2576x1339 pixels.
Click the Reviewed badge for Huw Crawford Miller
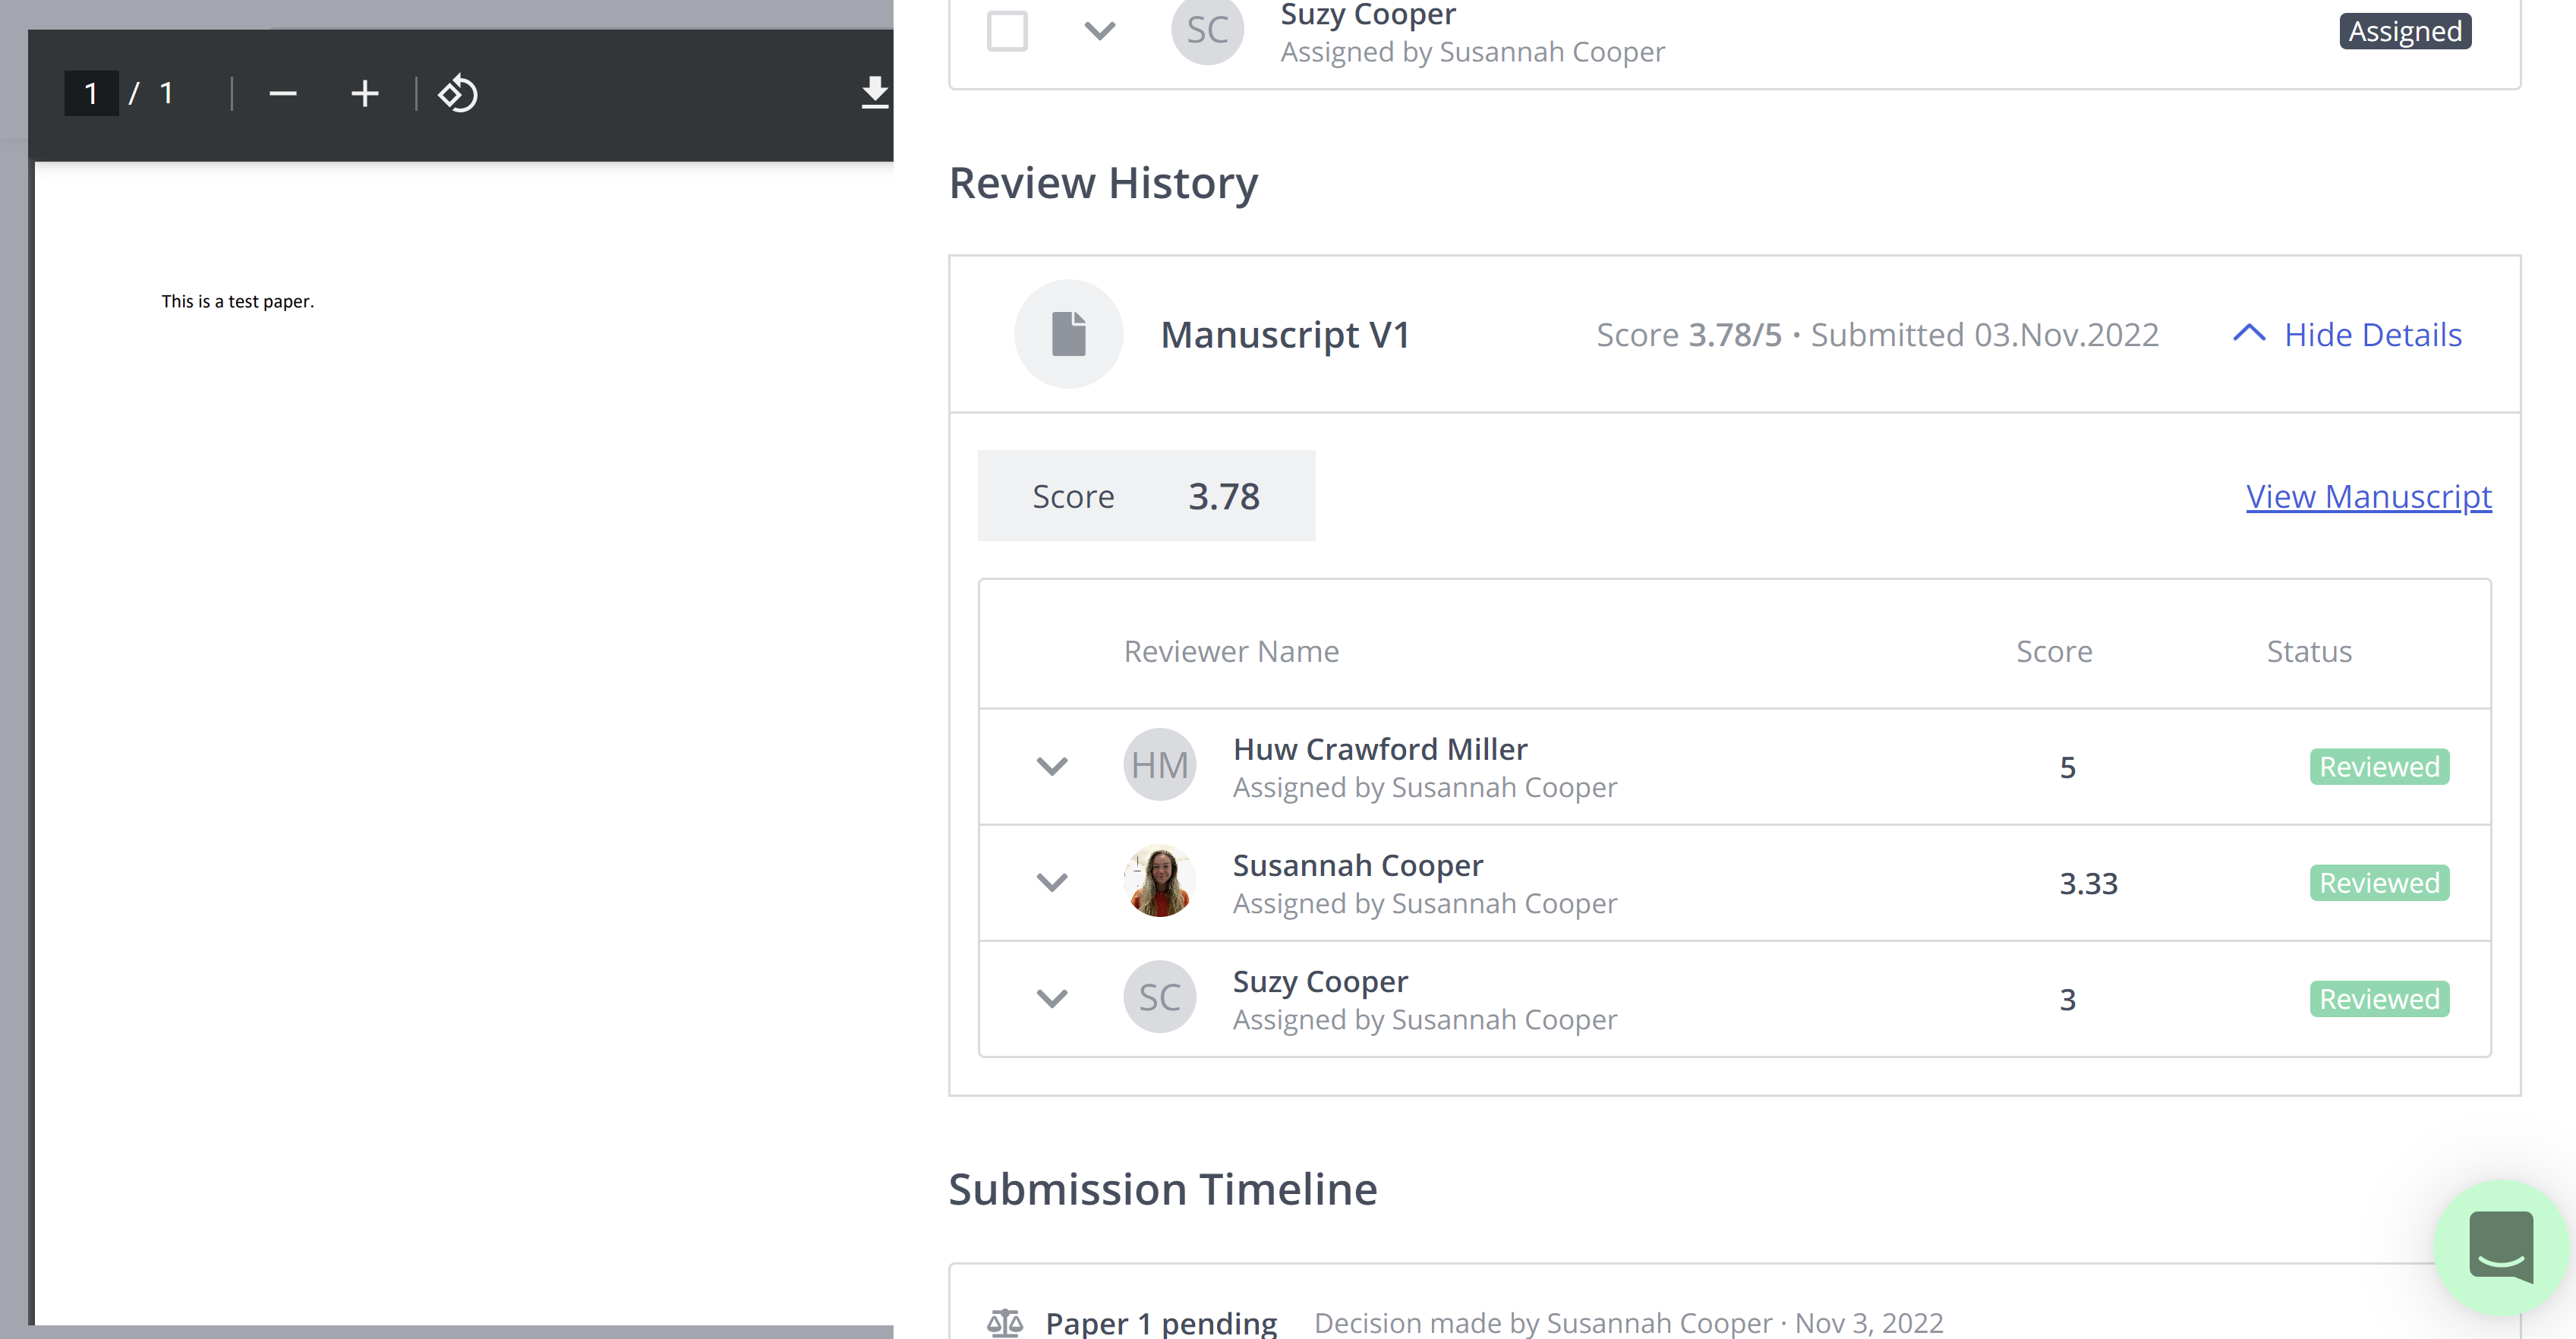(2379, 766)
